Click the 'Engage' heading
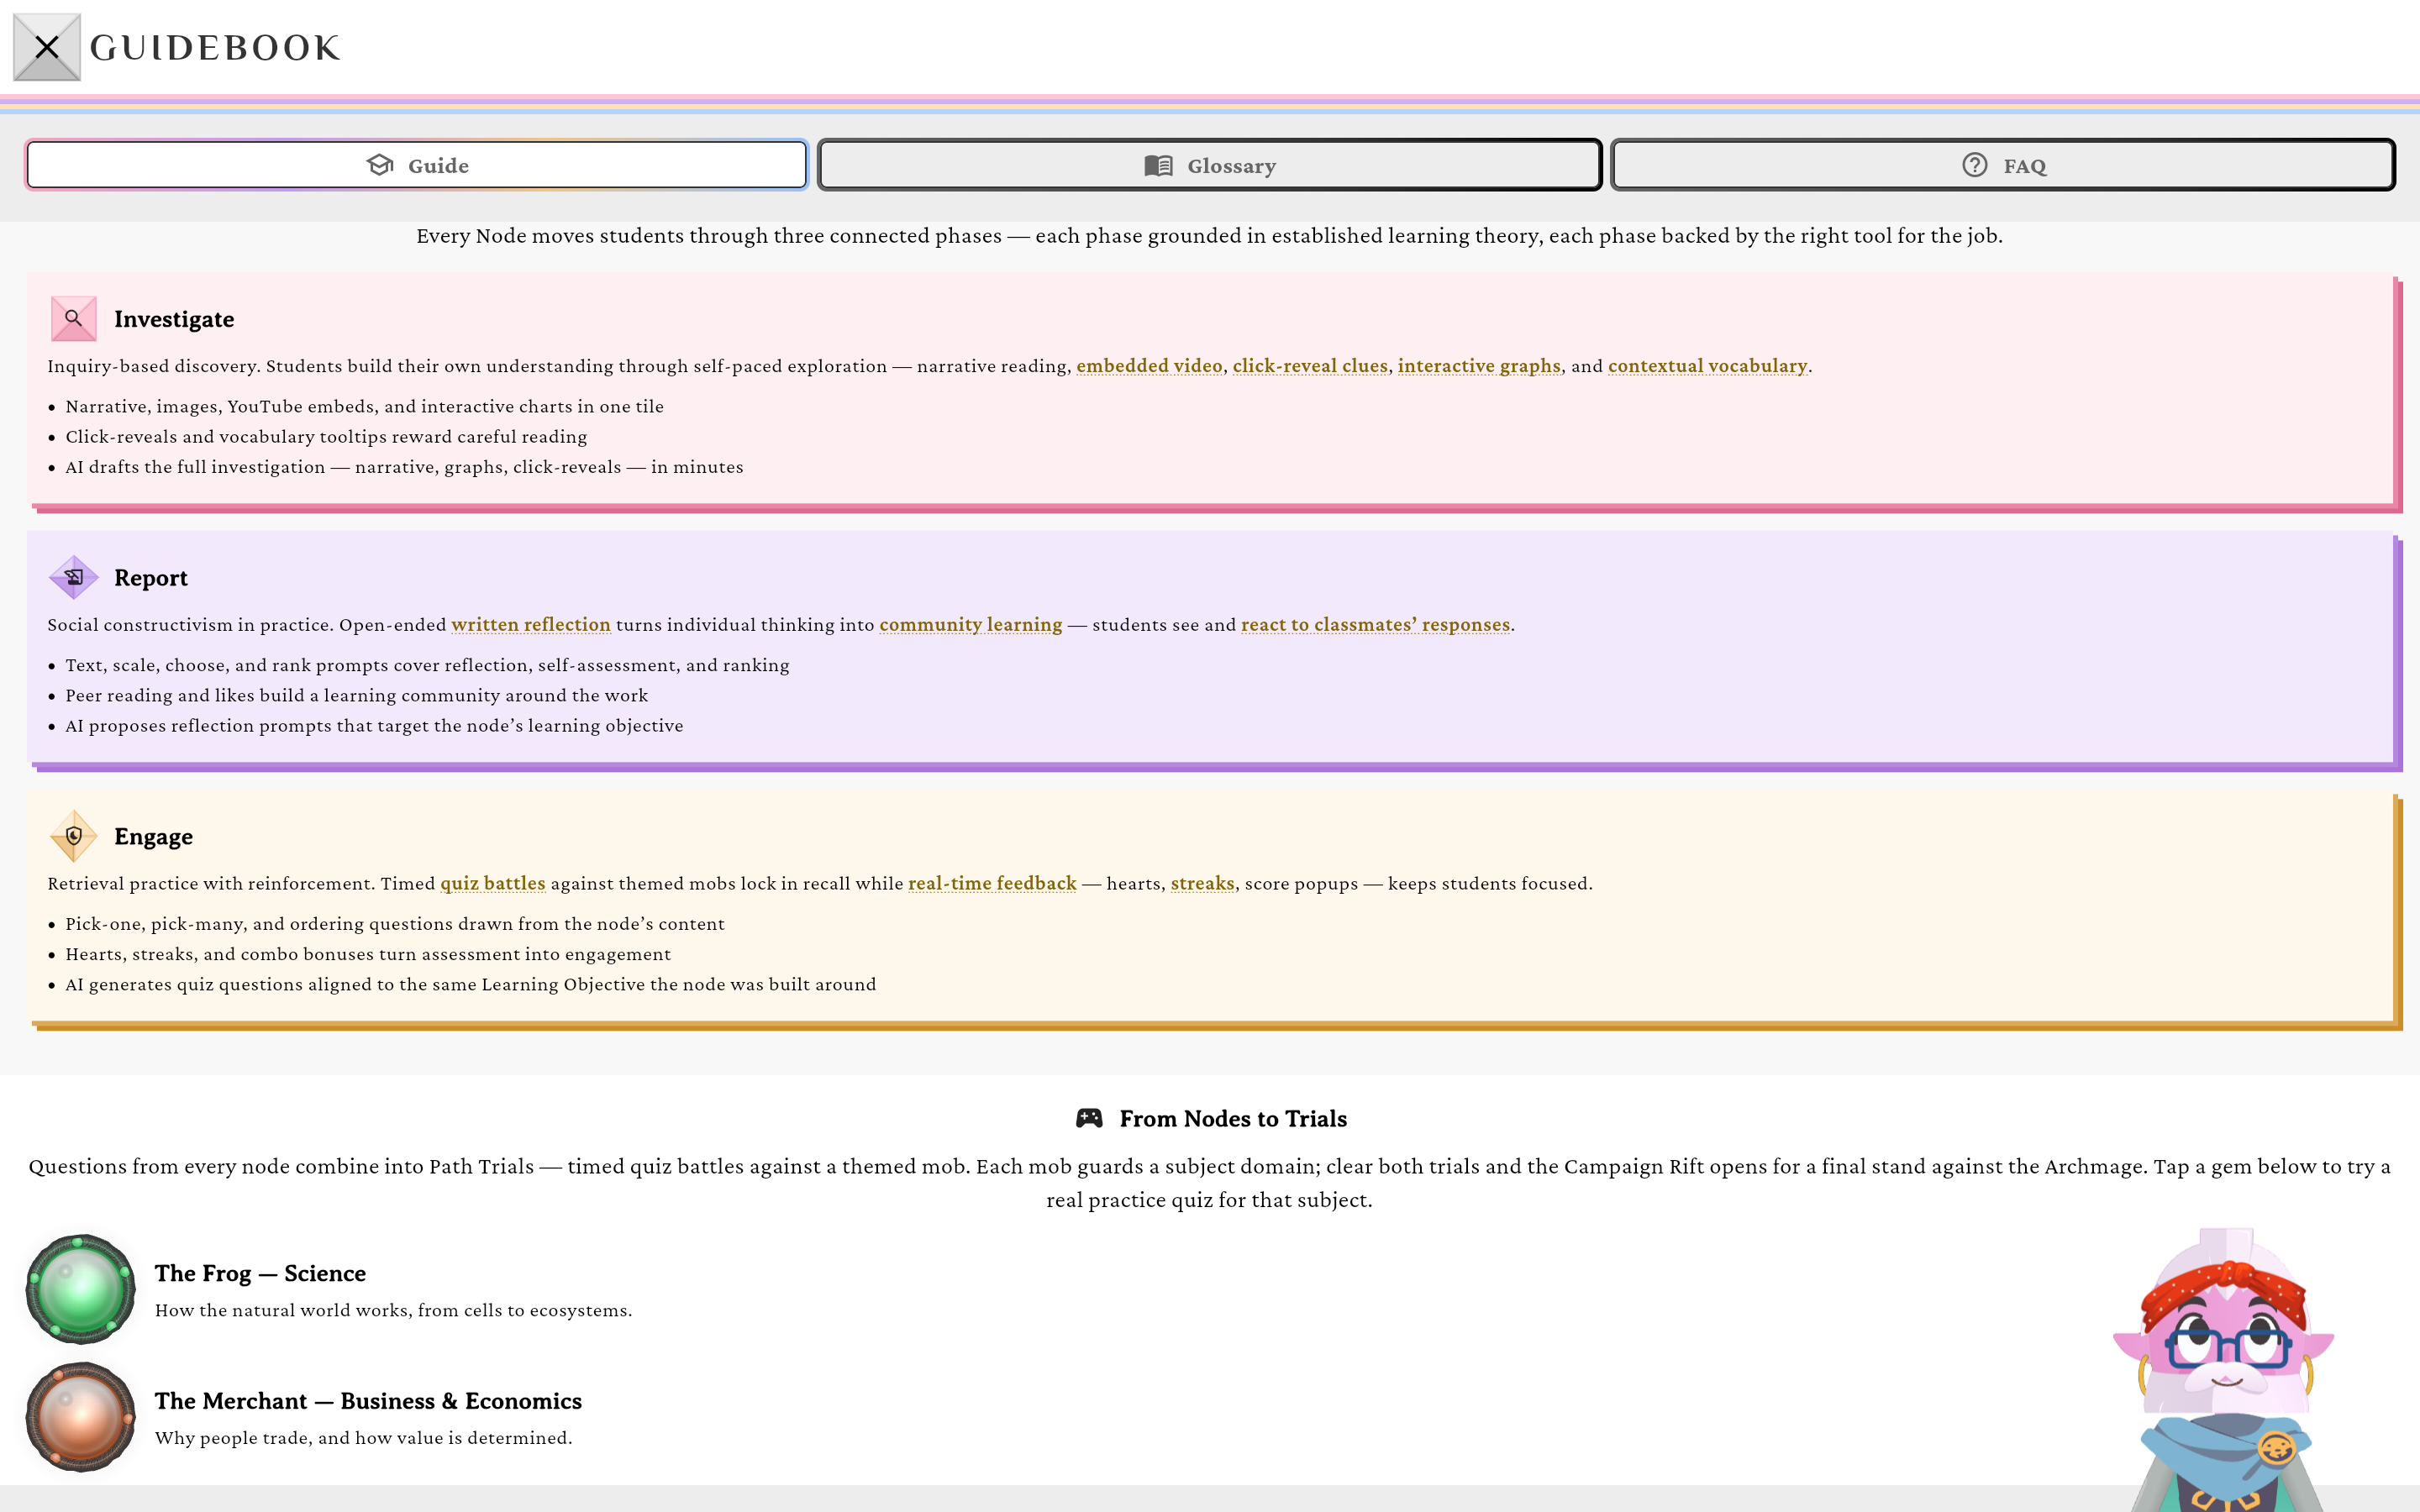 click(x=154, y=837)
